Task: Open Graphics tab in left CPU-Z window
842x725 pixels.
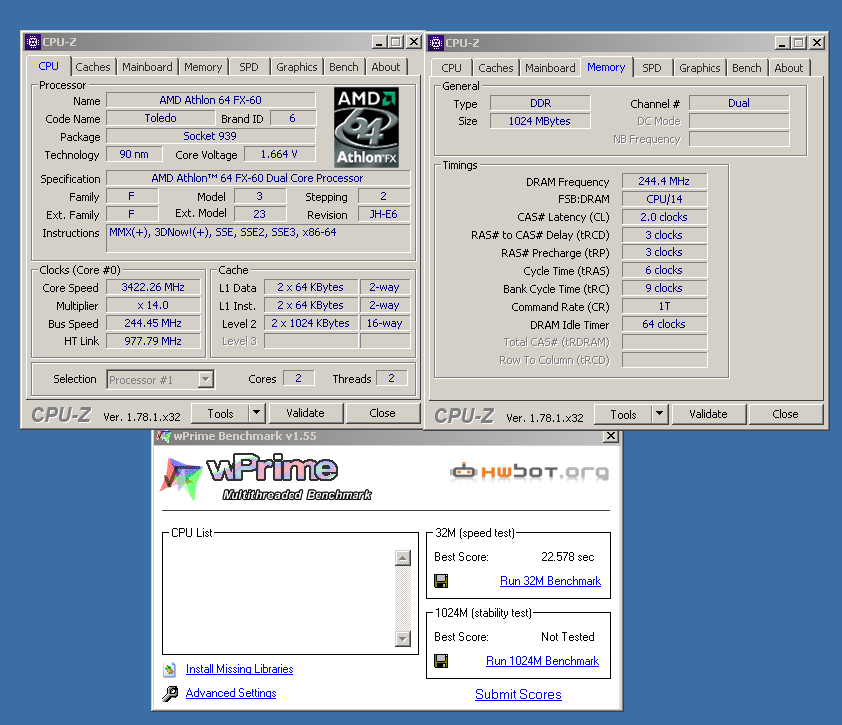Action: click(296, 67)
